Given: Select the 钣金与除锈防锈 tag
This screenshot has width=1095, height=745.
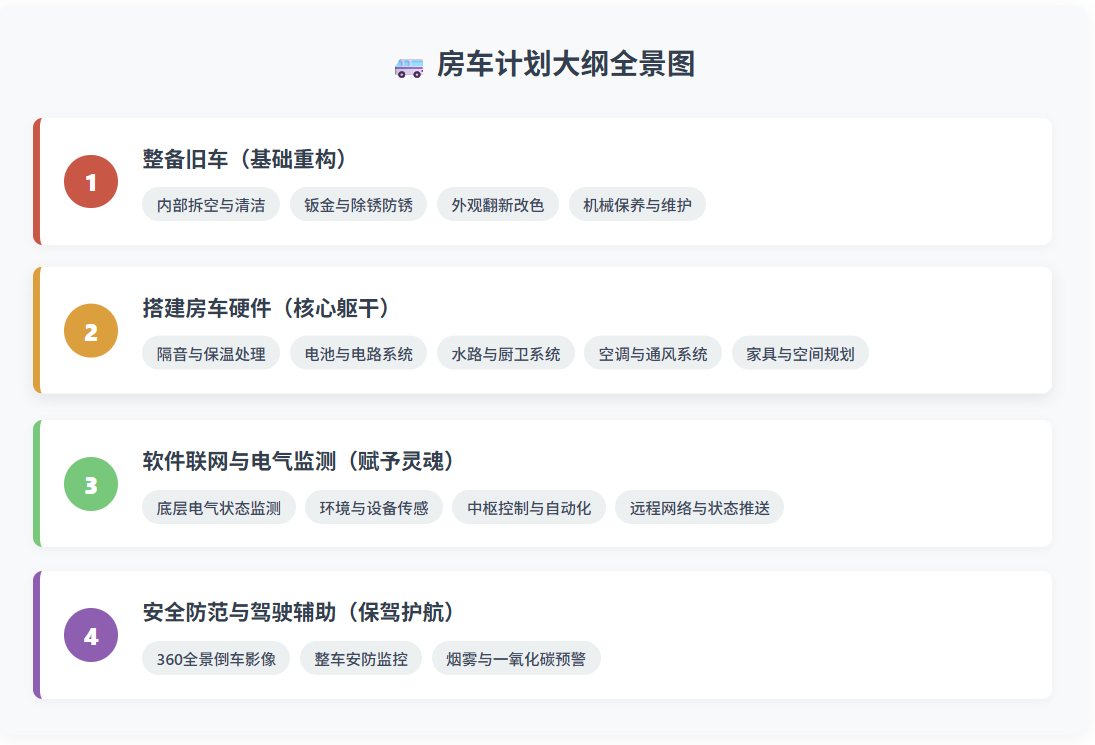Looking at the screenshot, I should coord(358,205).
